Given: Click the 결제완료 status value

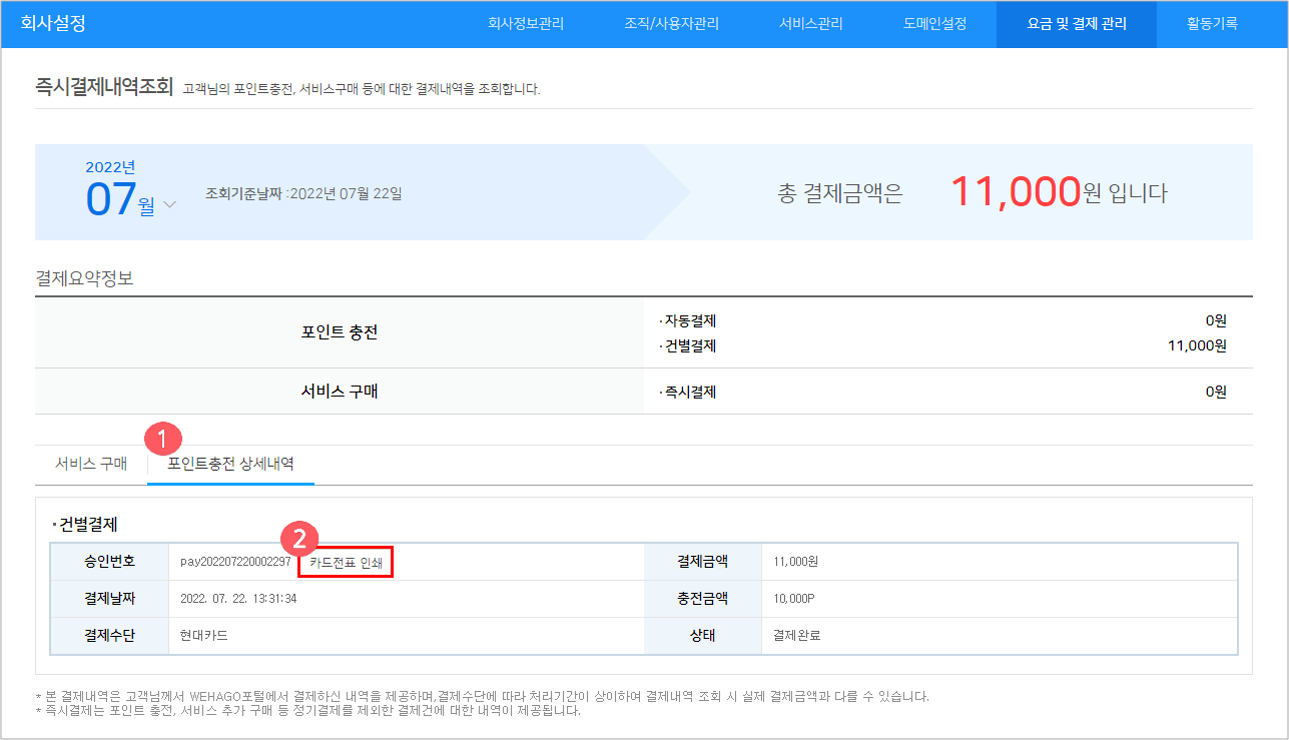Looking at the screenshot, I should (796, 635).
